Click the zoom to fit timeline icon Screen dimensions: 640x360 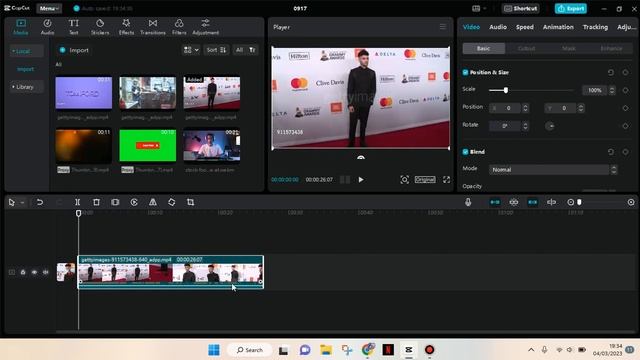click(x=631, y=202)
